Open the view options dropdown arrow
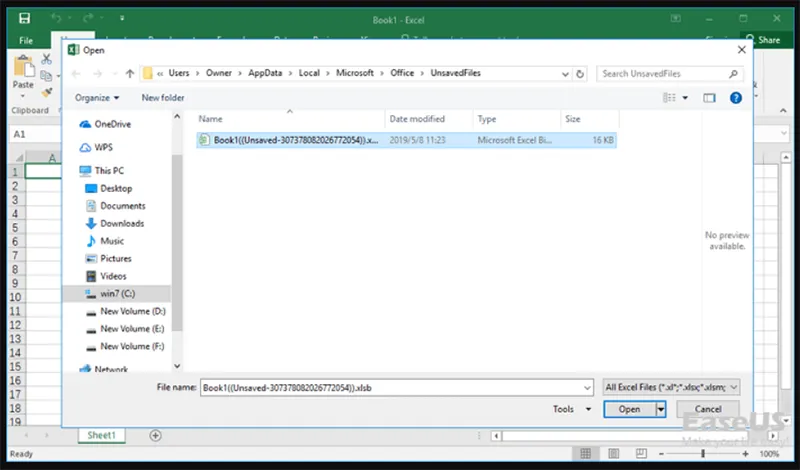 click(685, 98)
